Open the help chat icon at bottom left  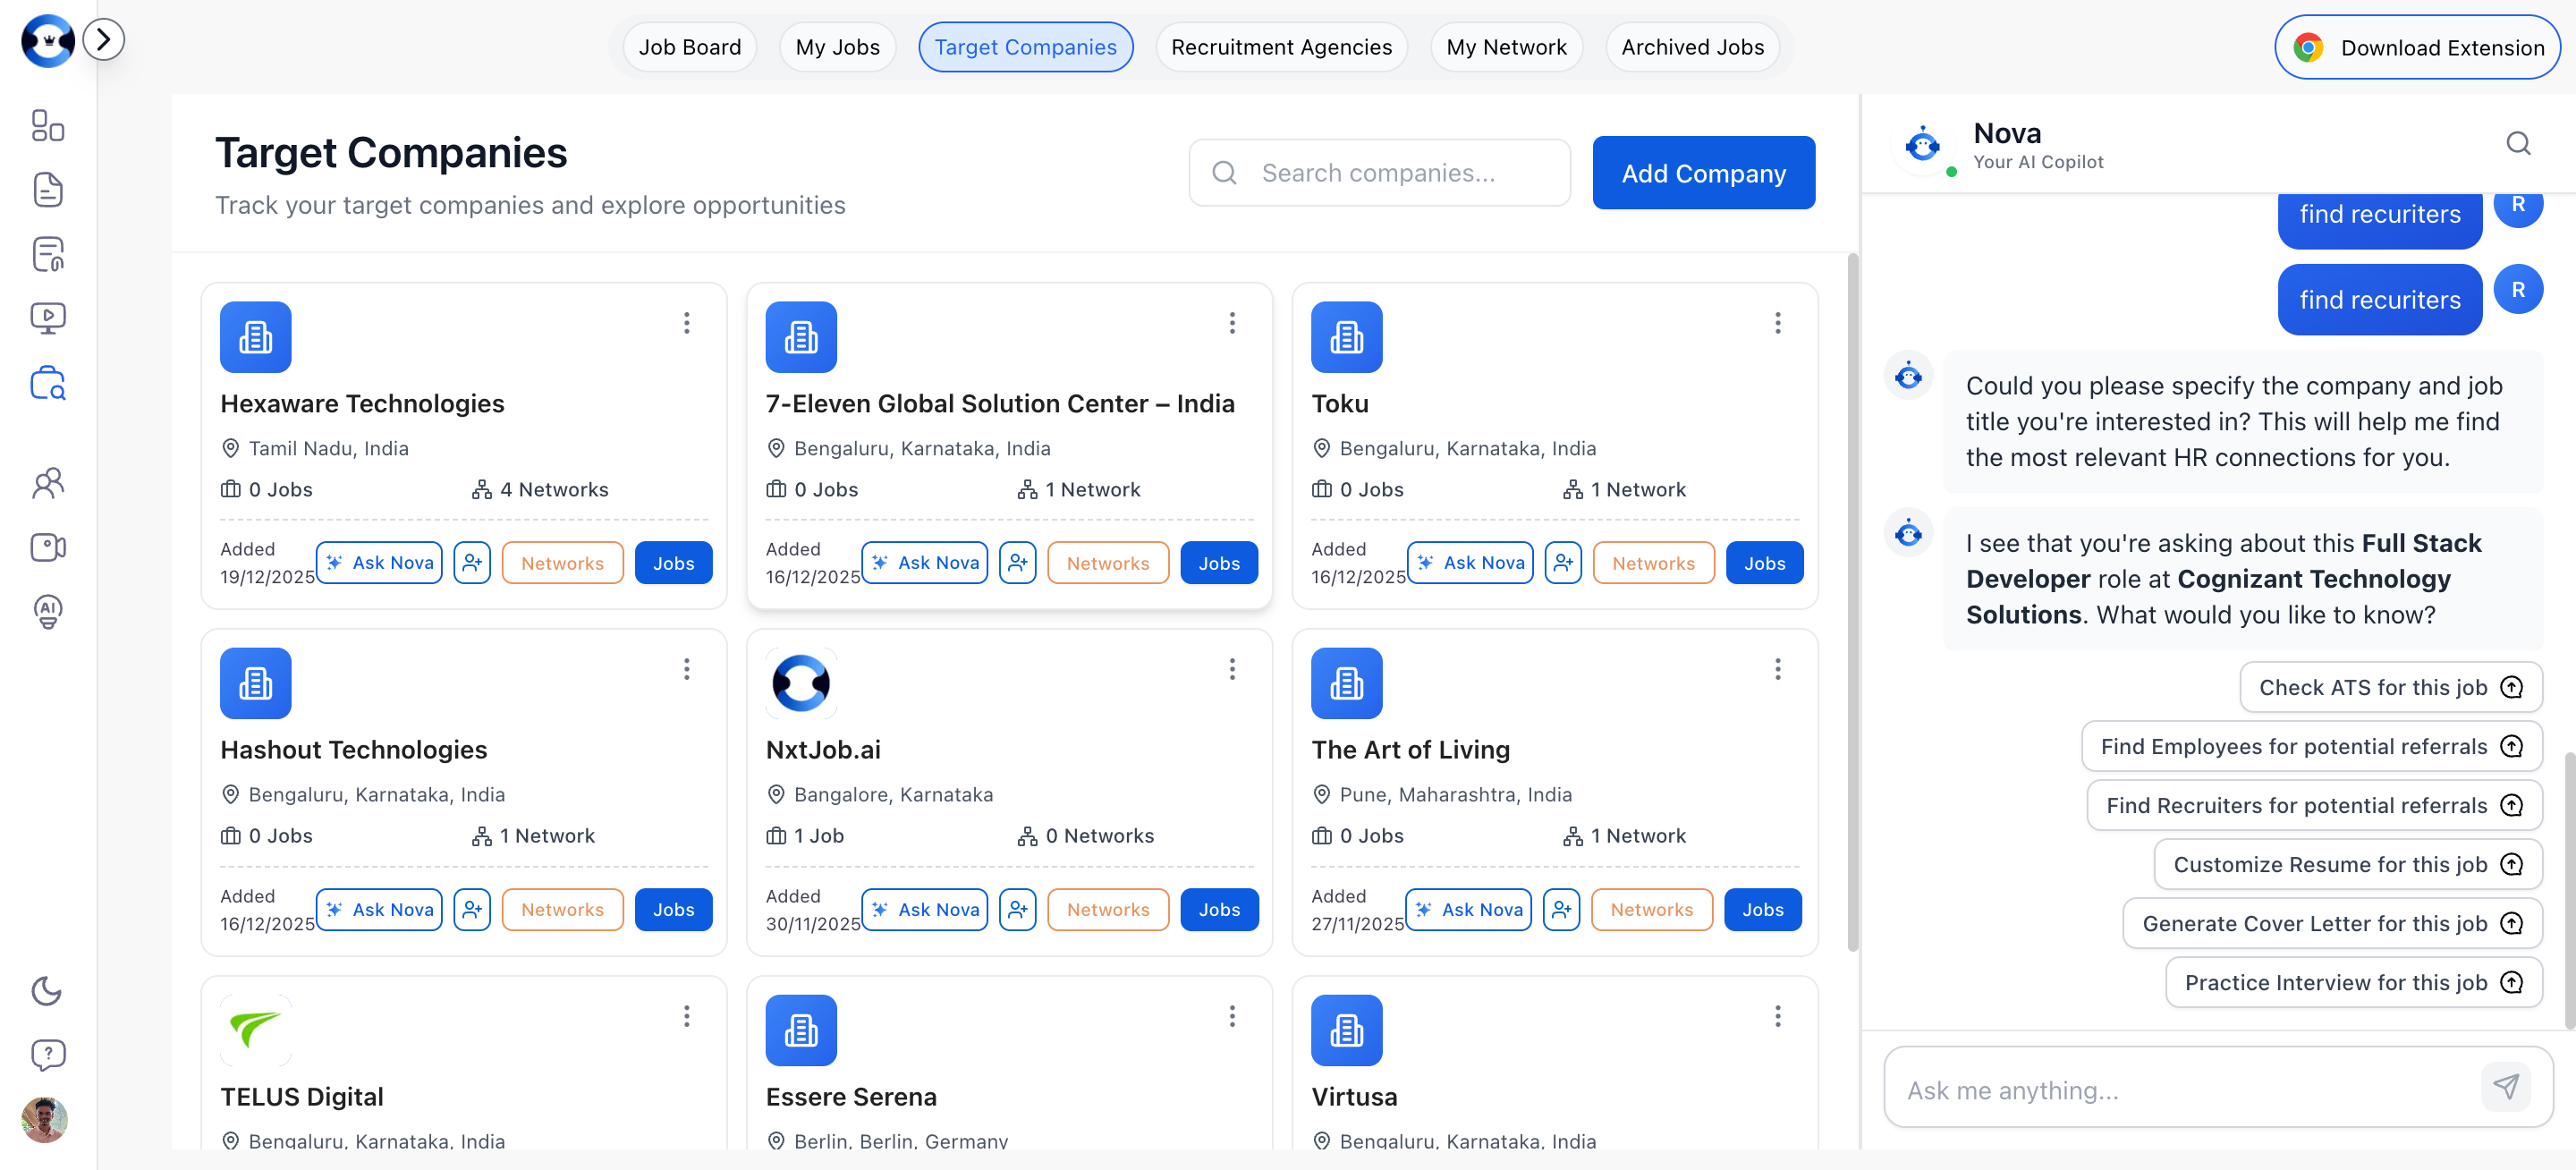[x=47, y=1053]
